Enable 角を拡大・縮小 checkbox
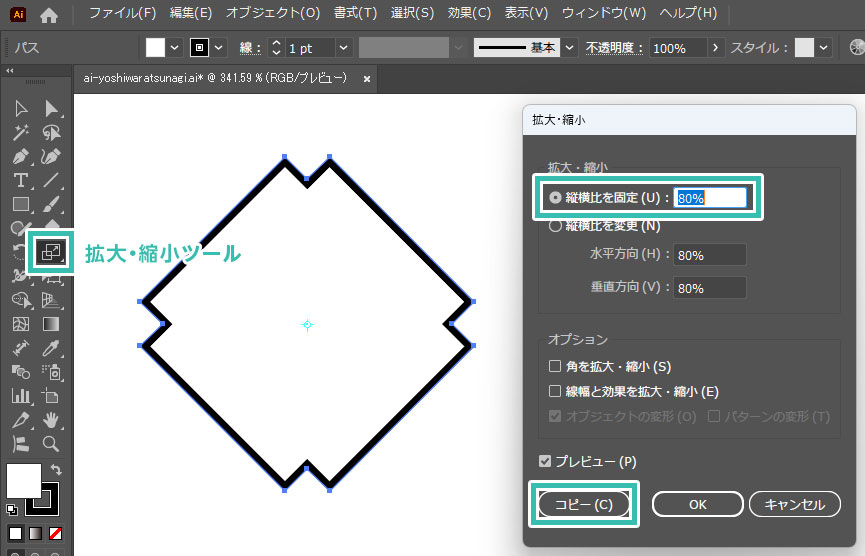The width and height of the screenshot is (865, 556). click(556, 367)
